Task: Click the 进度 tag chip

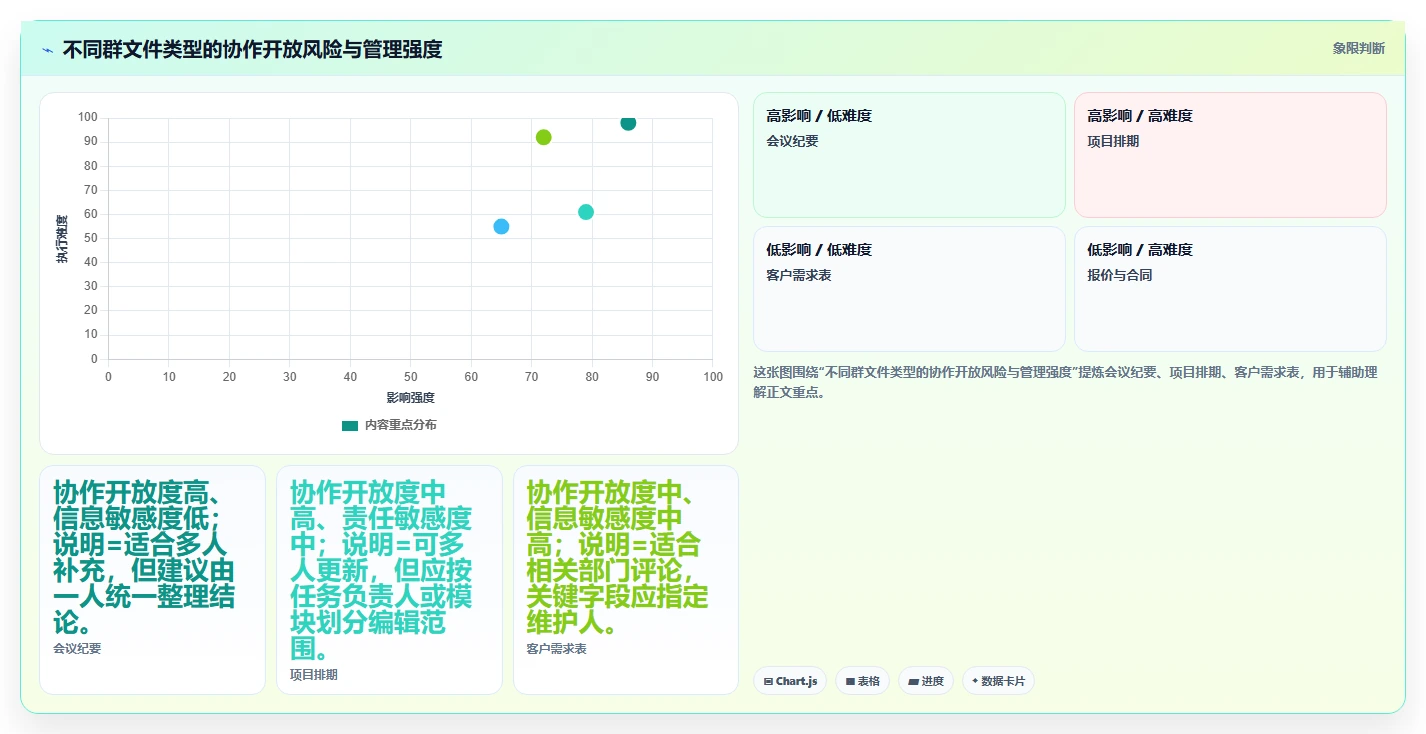Action: tap(925, 681)
